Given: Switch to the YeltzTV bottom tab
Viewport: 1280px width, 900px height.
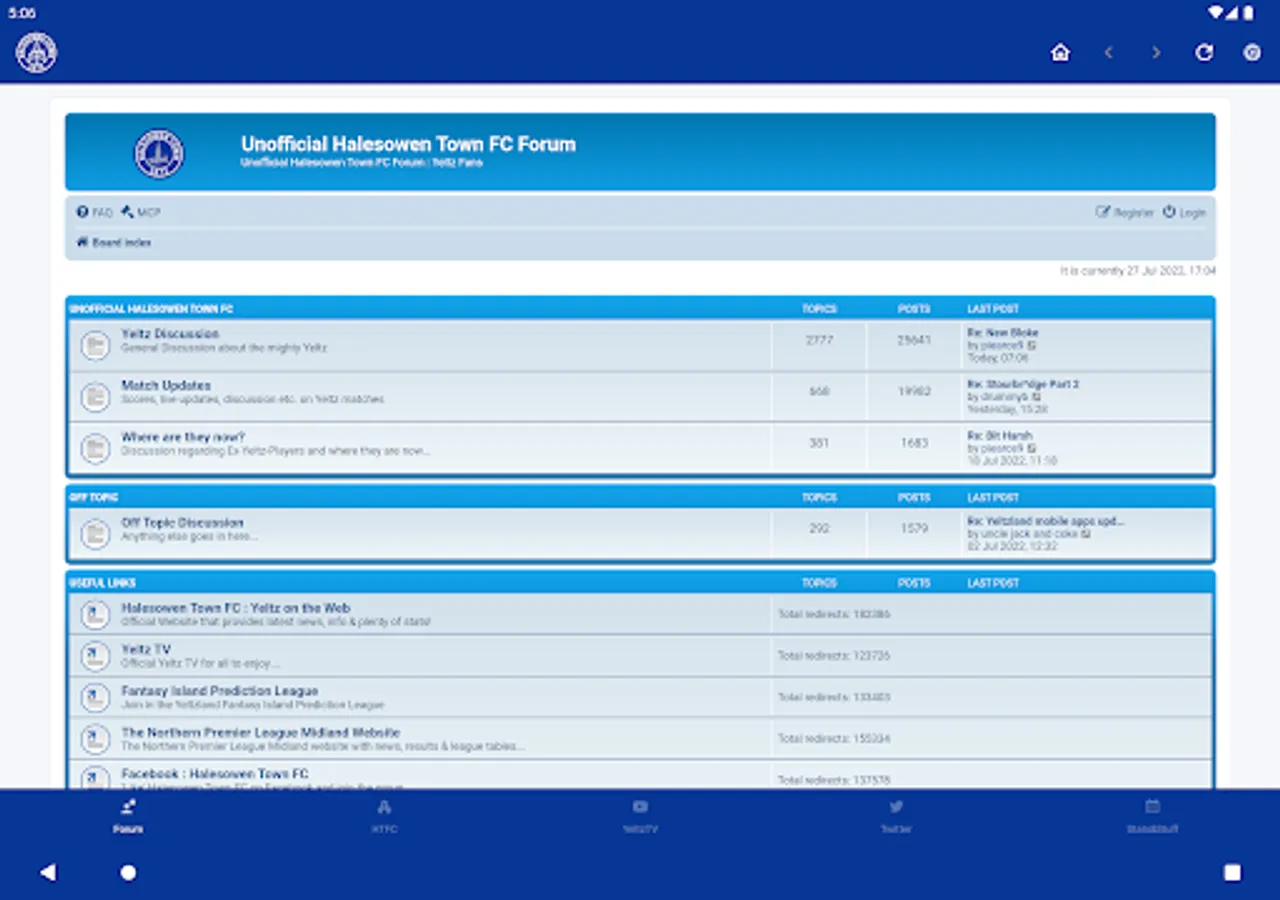Looking at the screenshot, I should click(640, 816).
